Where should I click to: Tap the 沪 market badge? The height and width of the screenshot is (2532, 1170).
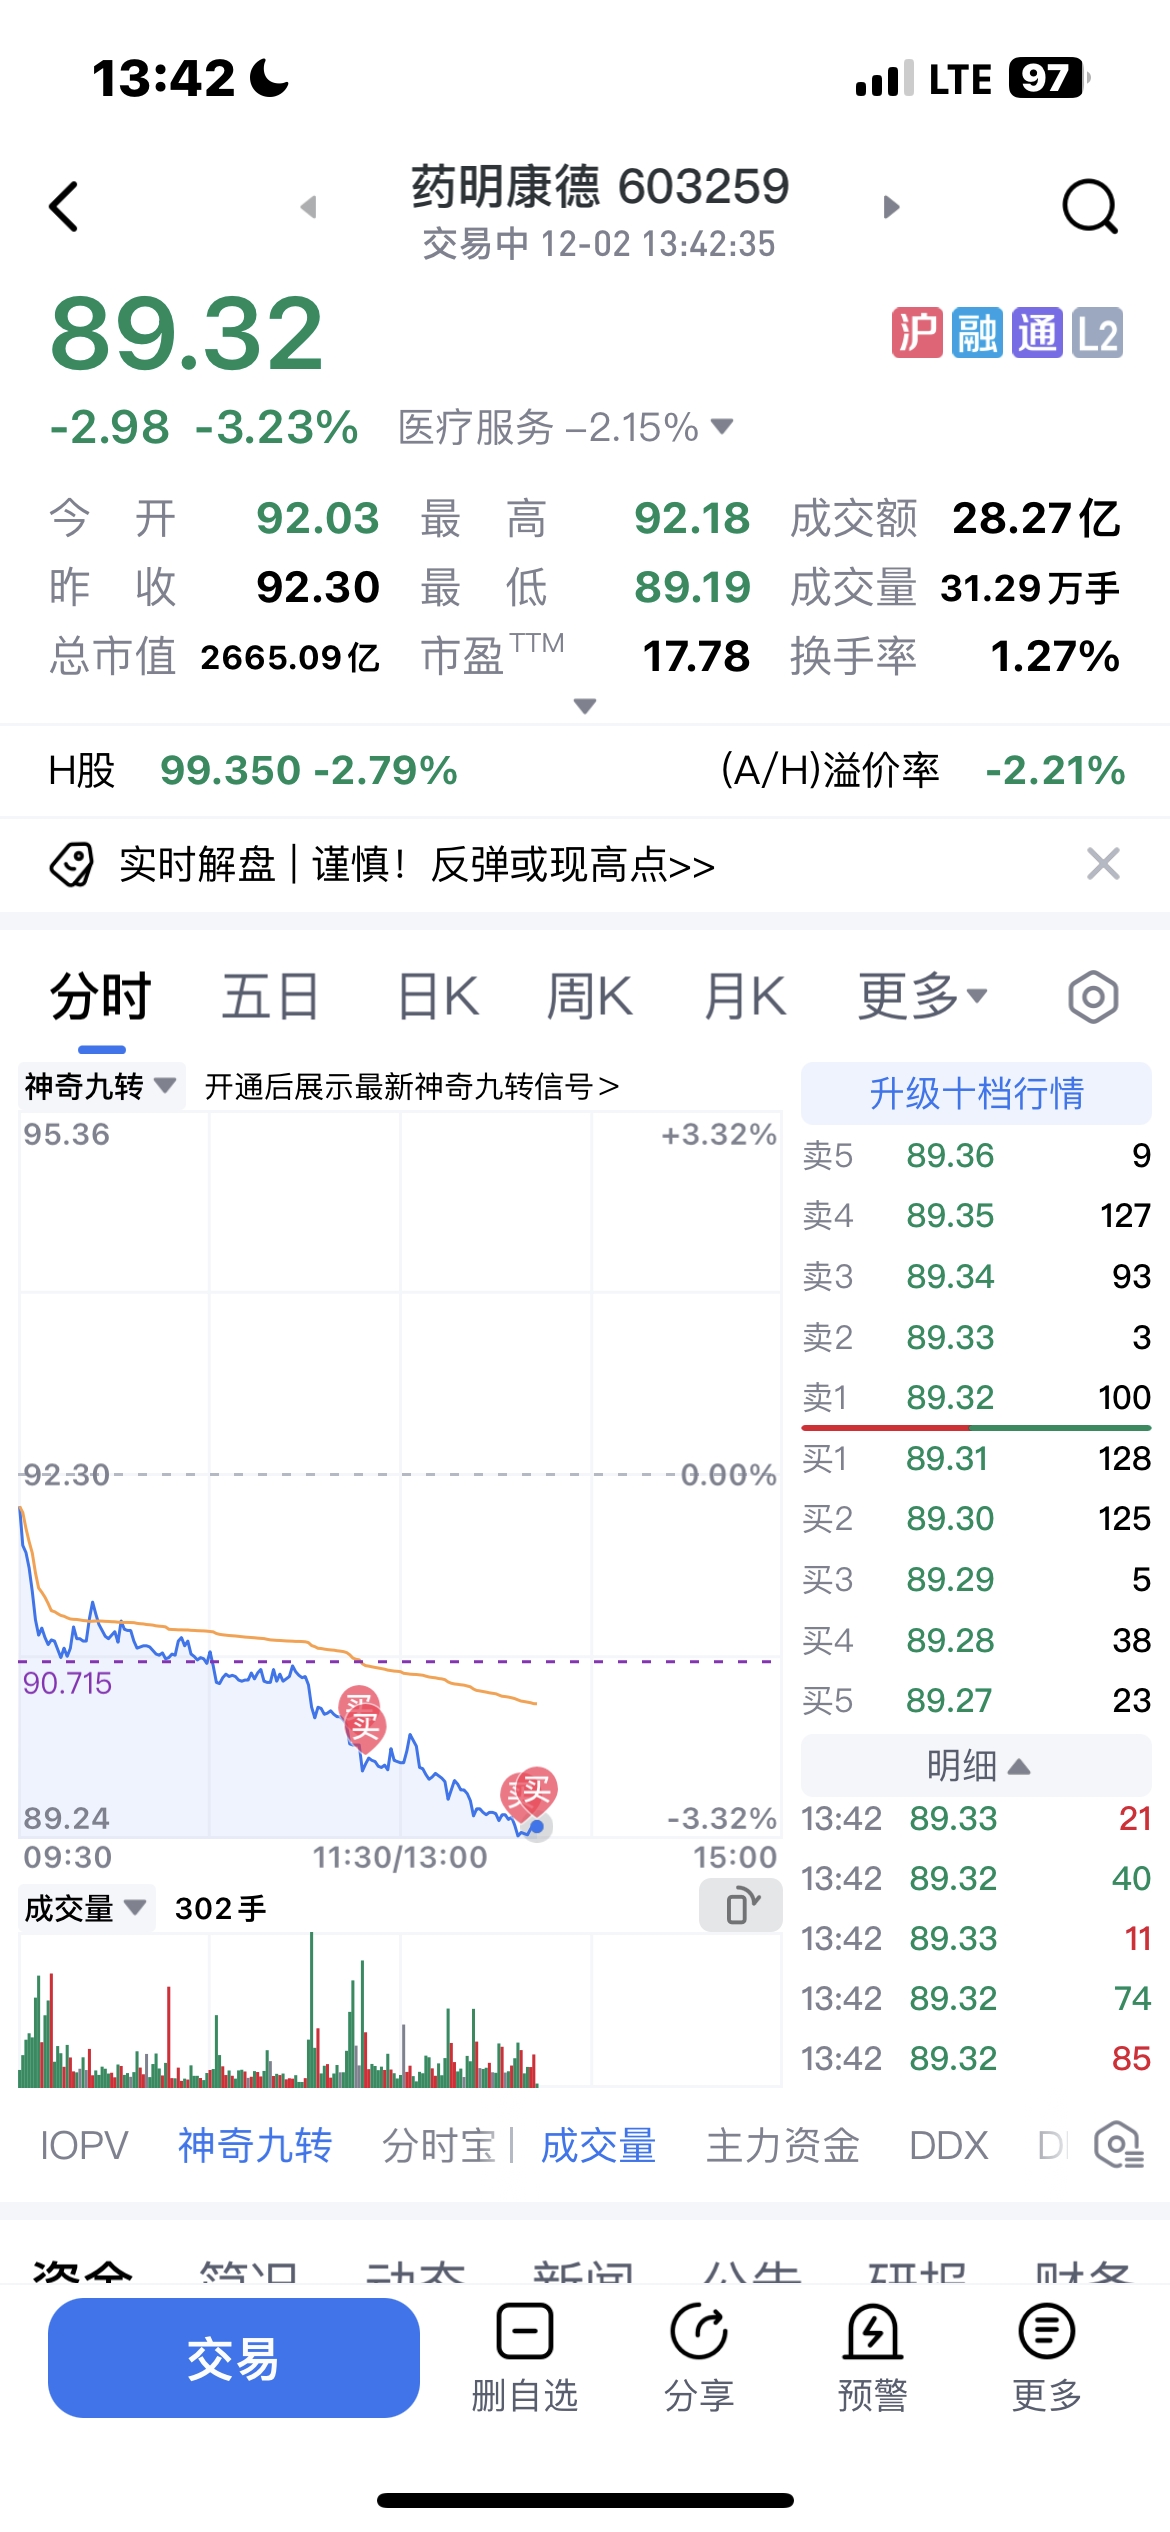[917, 333]
